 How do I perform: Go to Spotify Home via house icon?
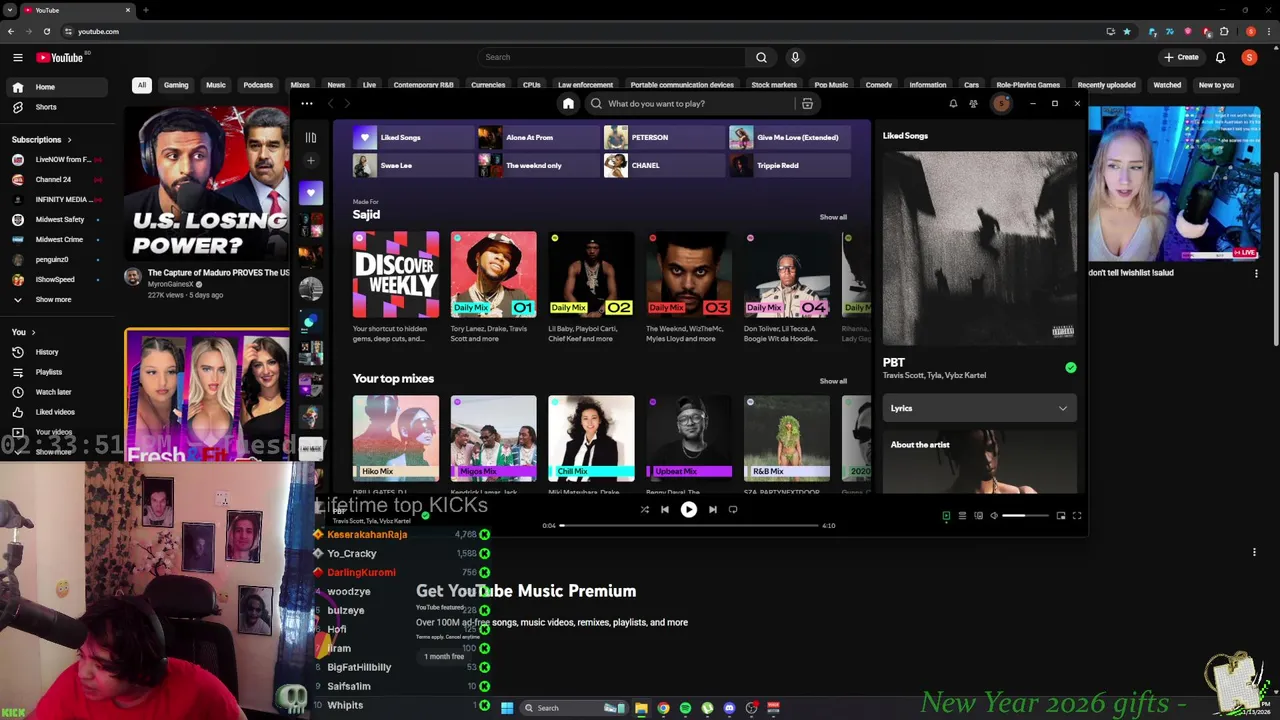tap(568, 104)
